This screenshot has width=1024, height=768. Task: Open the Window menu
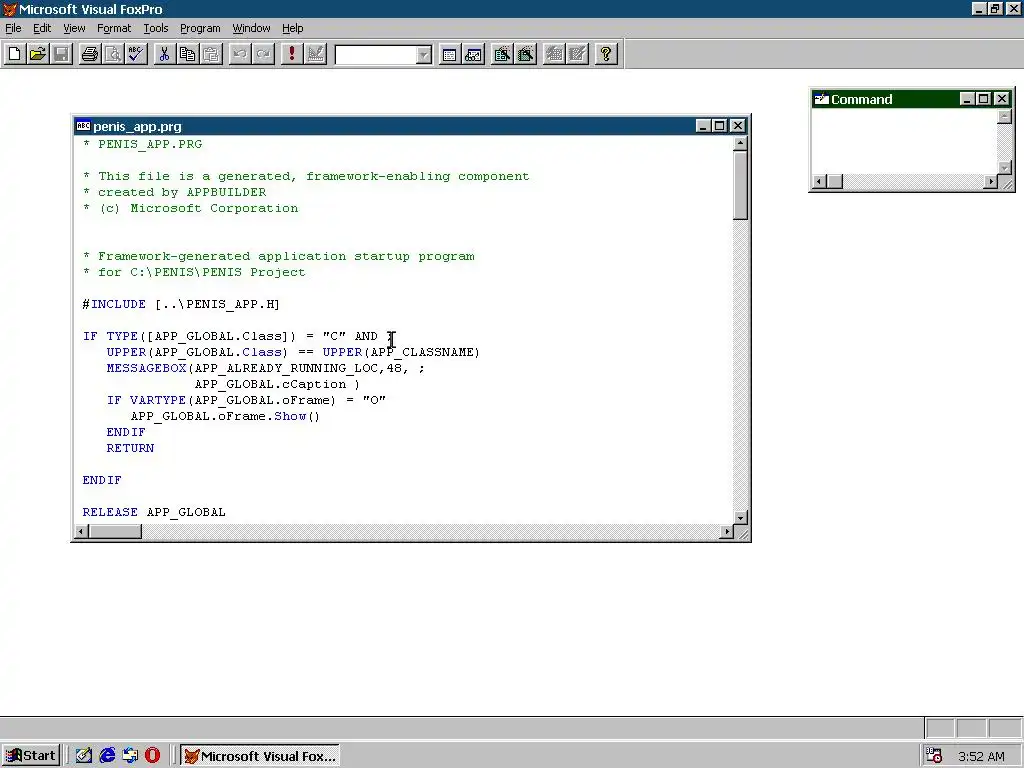point(251,28)
